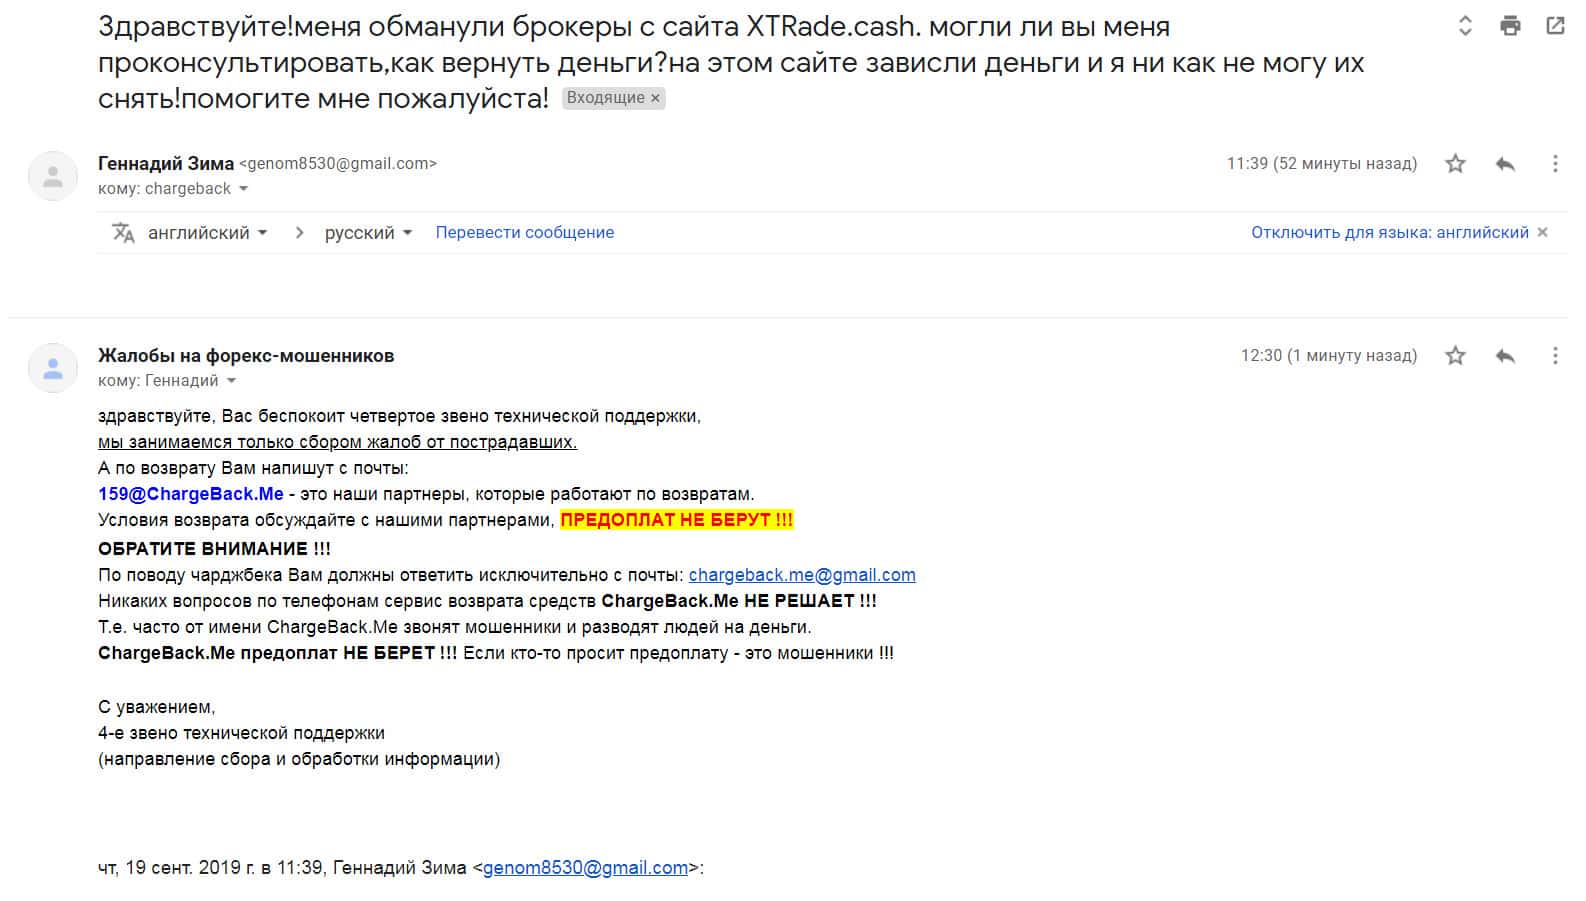Expand all messages with arrows icon

coord(1465,27)
